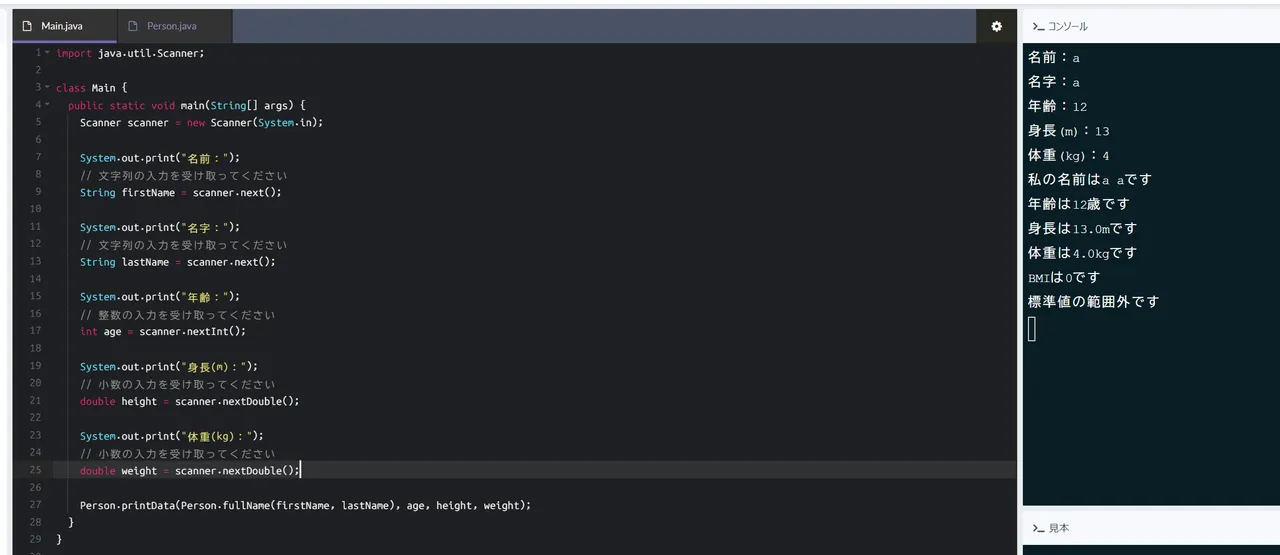The height and width of the screenshot is (555, 1280).
Task: Click the firstName variable on line 9
Action: (x=148, y=192)
